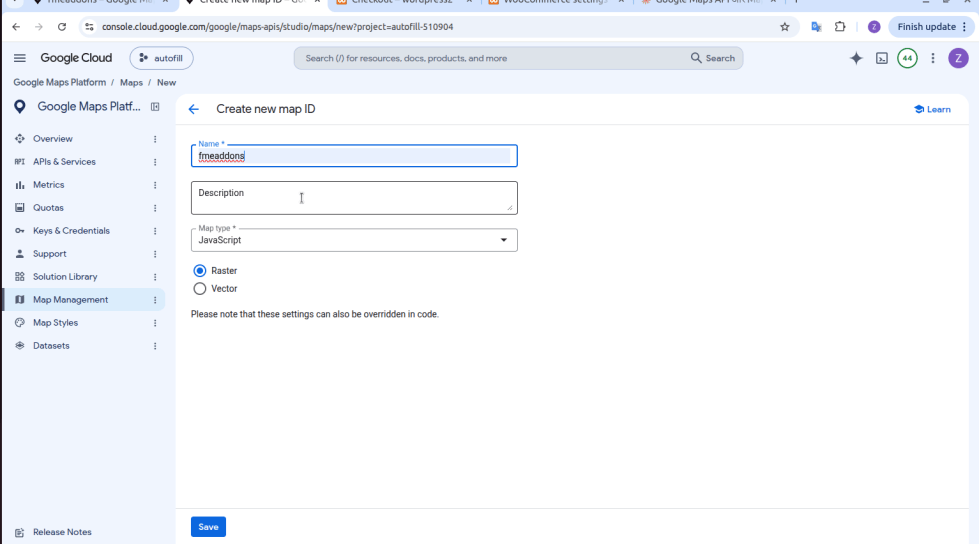Open the header three-dot settings menu

point(933,58)
